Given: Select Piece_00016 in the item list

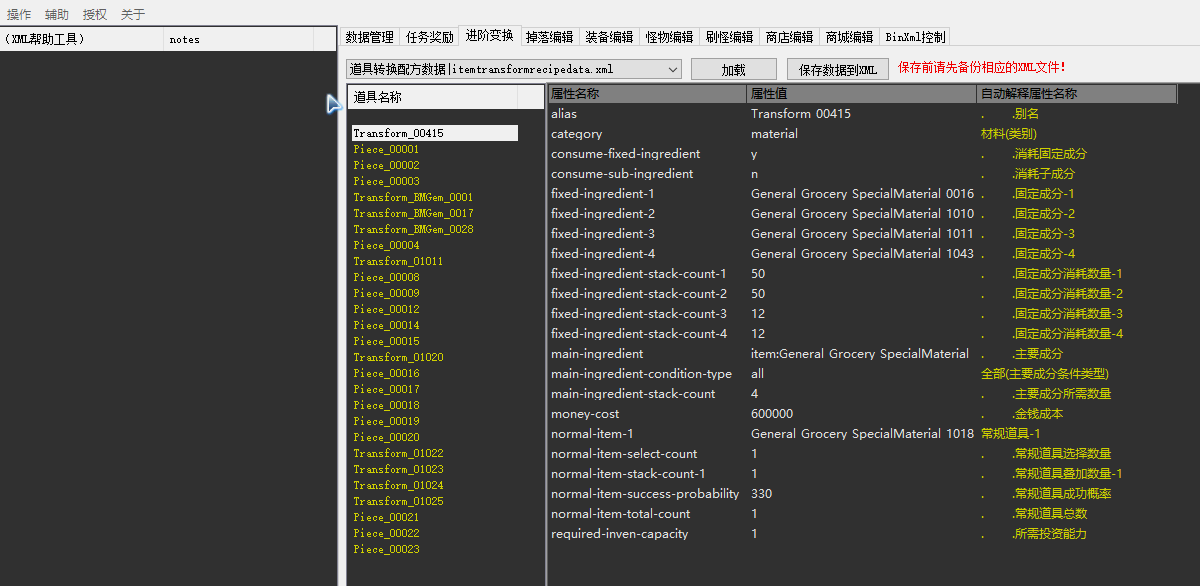Looking at the screenshot, I should [386, 373].
